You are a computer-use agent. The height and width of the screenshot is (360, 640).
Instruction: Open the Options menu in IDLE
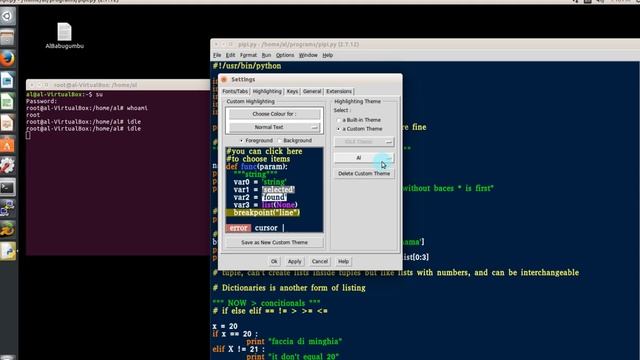[x=285, y=55]
